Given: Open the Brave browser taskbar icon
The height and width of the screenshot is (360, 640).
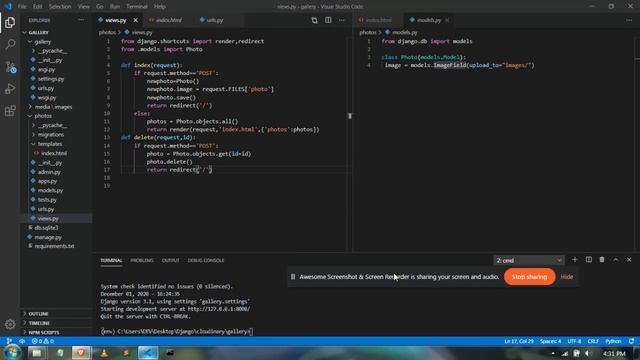Looking at the screenshot, I should pyautogui.click(x=81, y=353).
